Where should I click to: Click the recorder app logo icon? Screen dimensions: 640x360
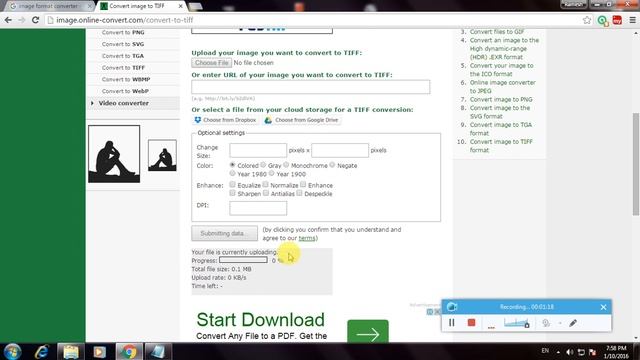tap(451, 307)
